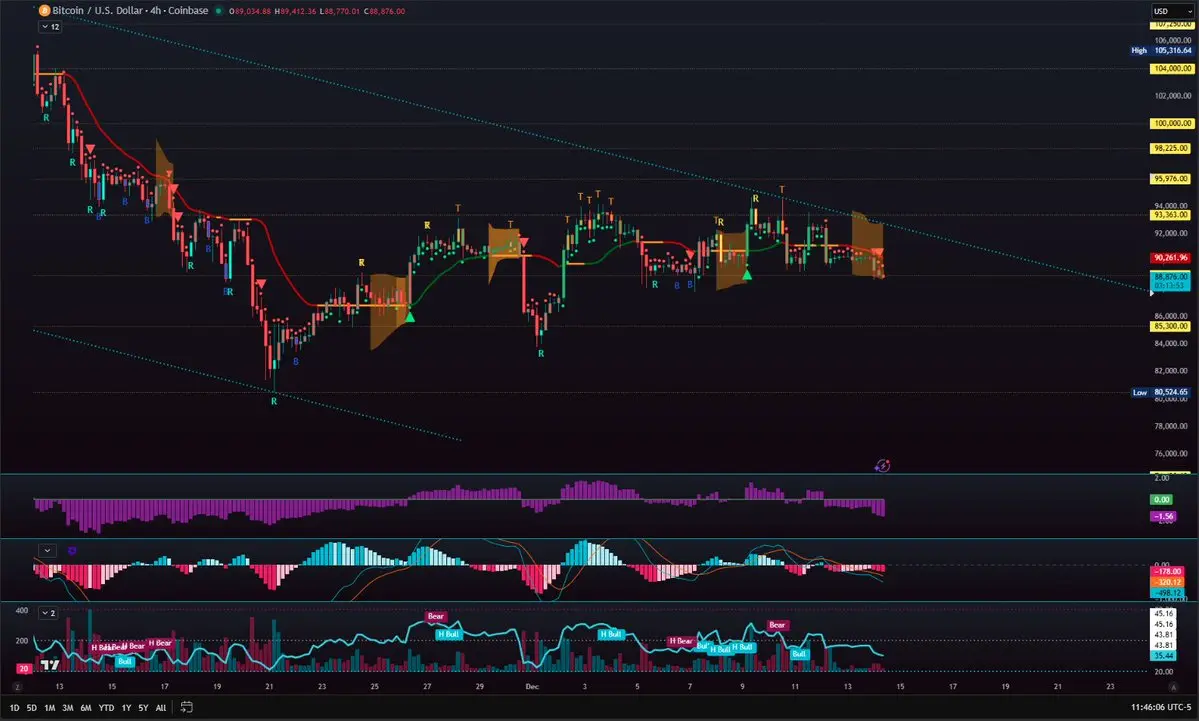The image size is (1199, 721).
Task: Expand the MACD pane legend chevron
Action: (47, 550)
